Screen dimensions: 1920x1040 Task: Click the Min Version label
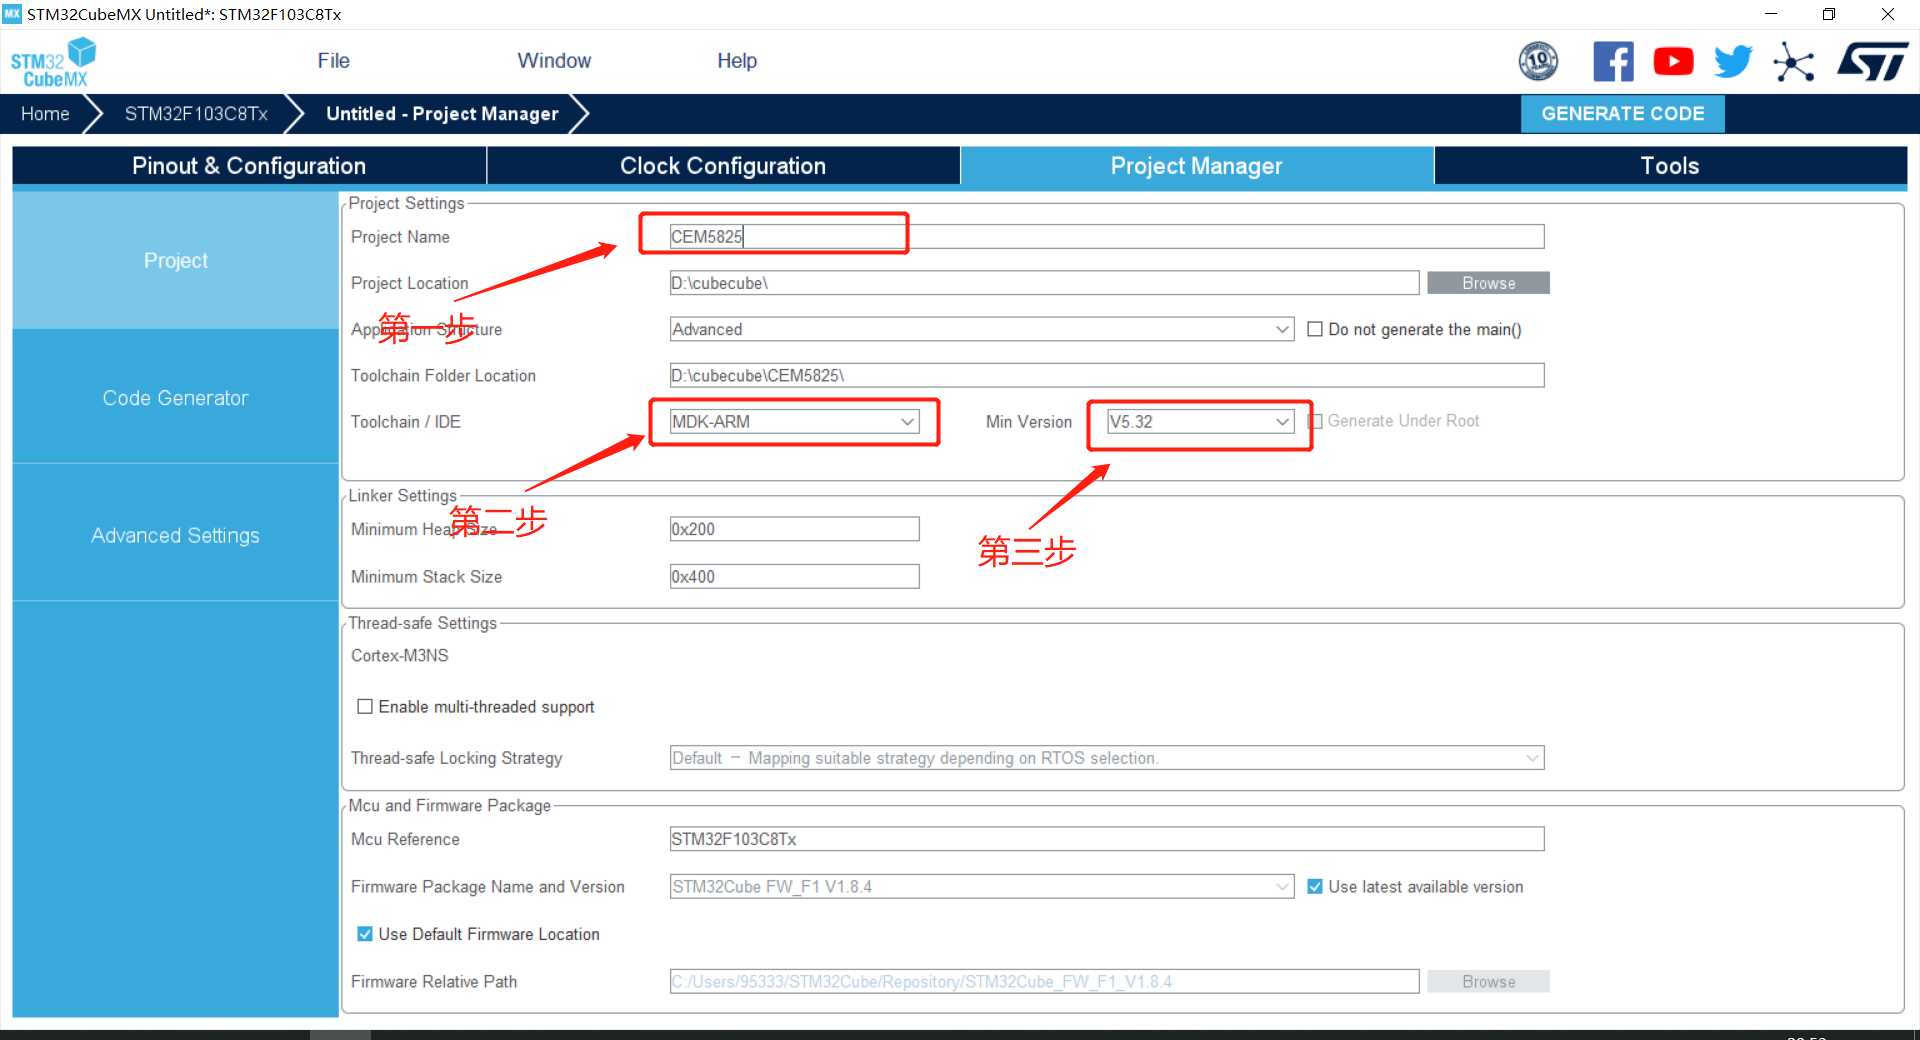[x=1029, y=422]
